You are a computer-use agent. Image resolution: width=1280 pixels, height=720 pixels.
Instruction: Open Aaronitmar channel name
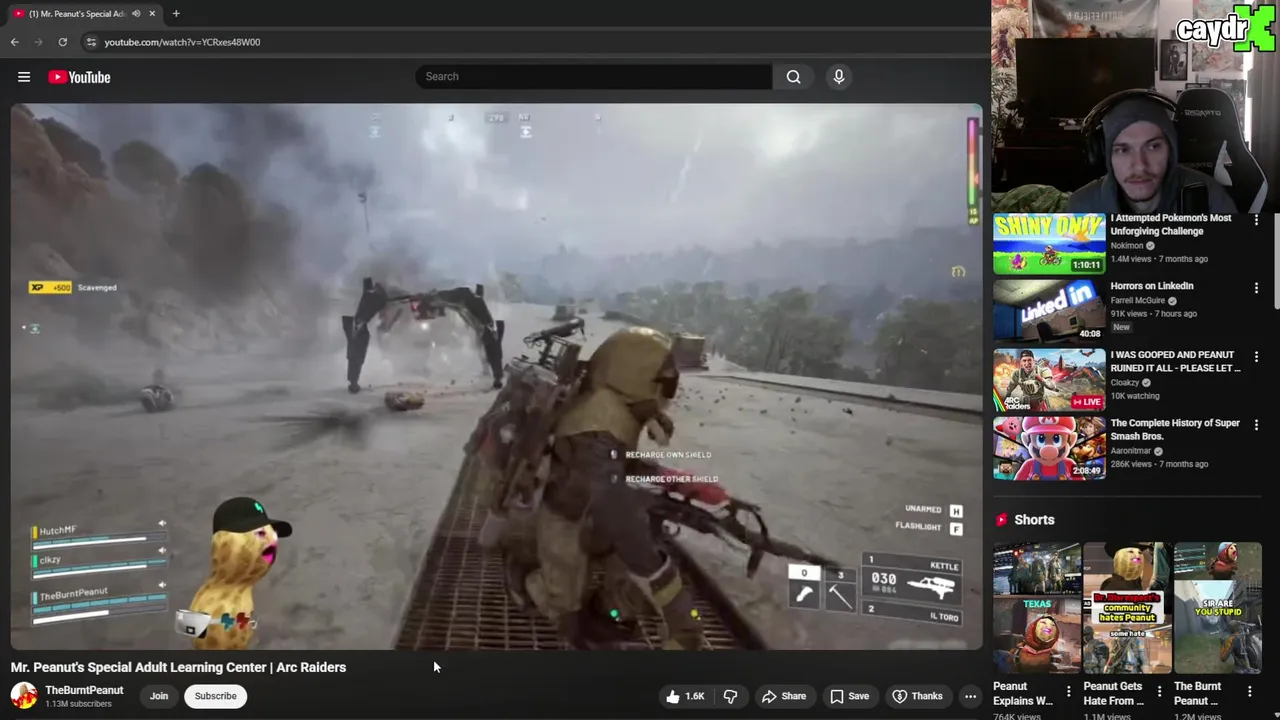pos(1132,451)
